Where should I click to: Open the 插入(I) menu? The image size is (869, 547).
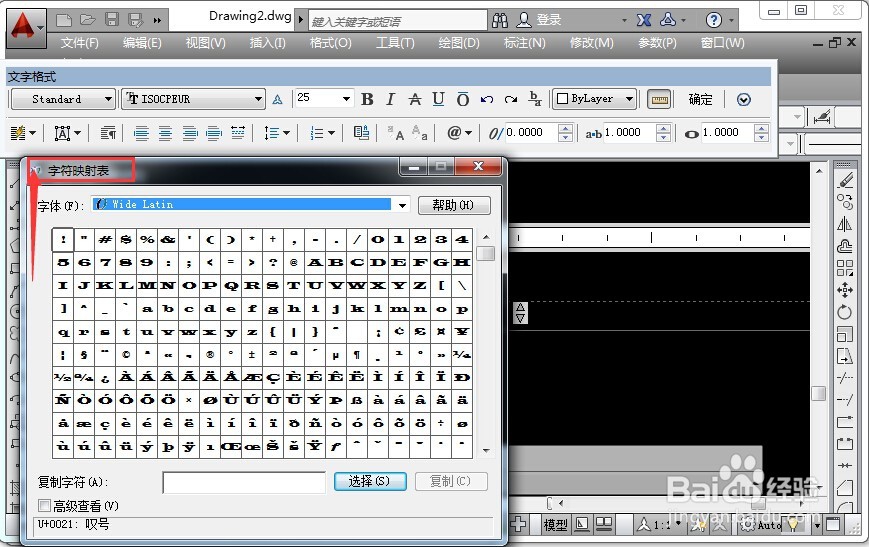(x=268, y=43)
